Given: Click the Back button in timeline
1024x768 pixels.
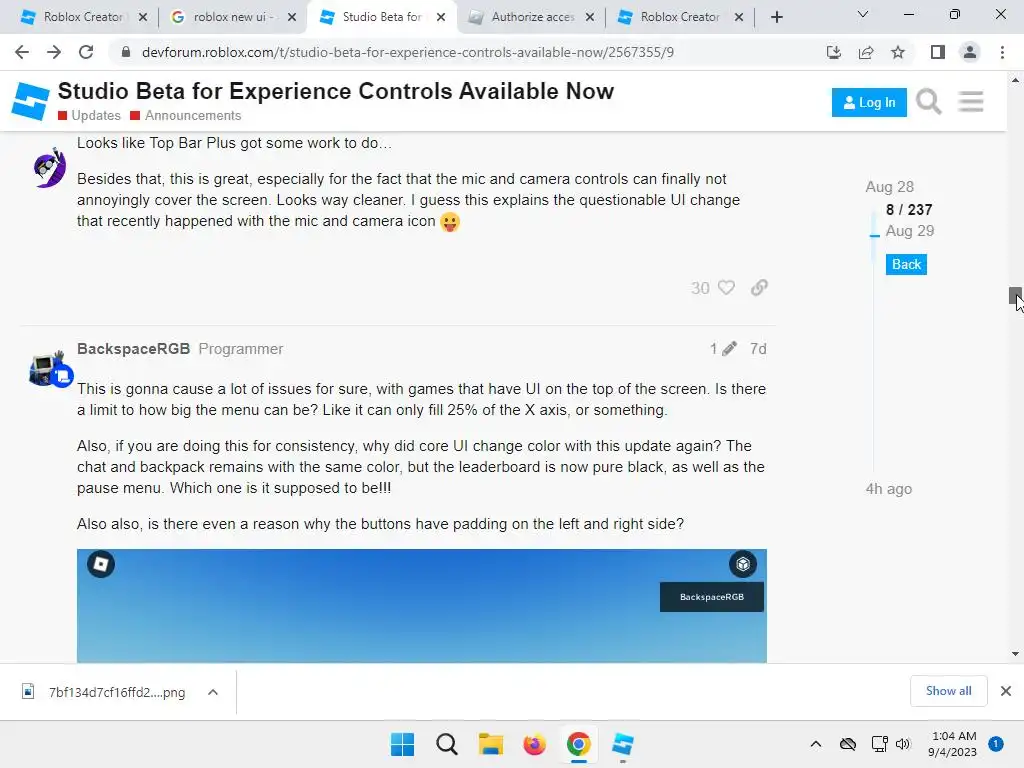Looking at the screenshot, I should 906,264.
